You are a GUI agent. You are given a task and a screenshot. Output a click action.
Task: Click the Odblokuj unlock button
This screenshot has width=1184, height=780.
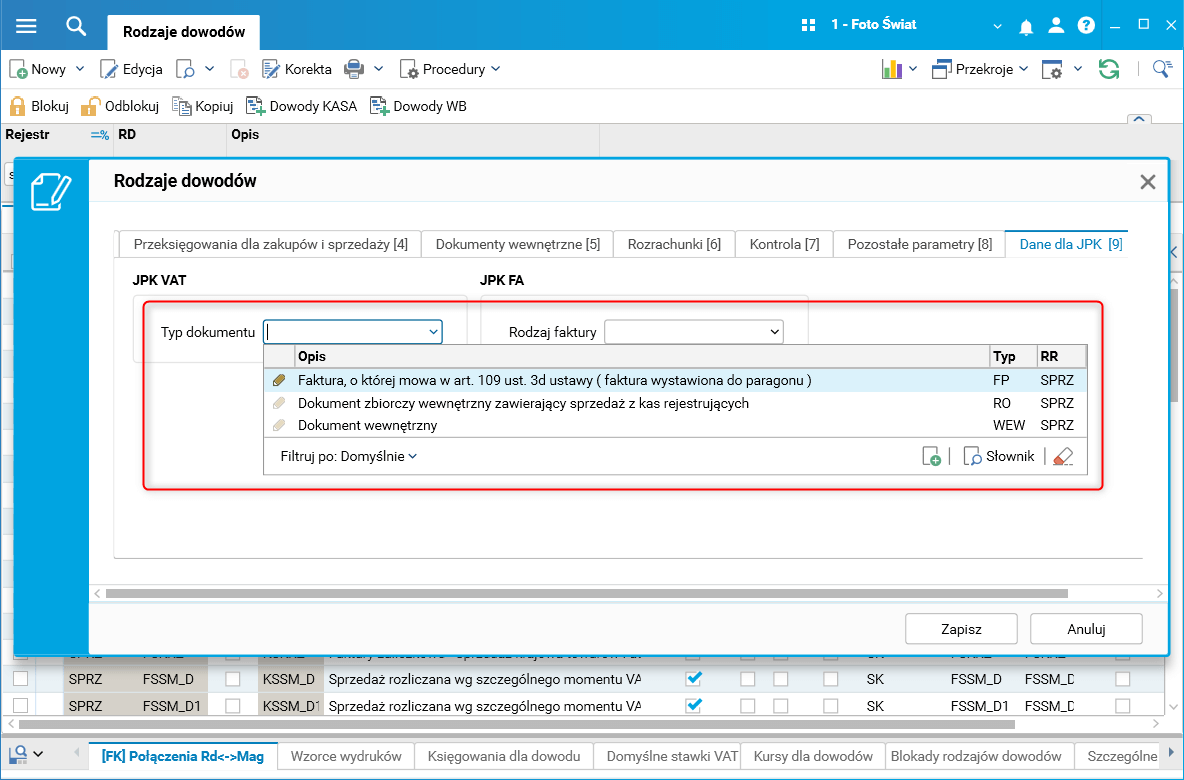(120, 106)
